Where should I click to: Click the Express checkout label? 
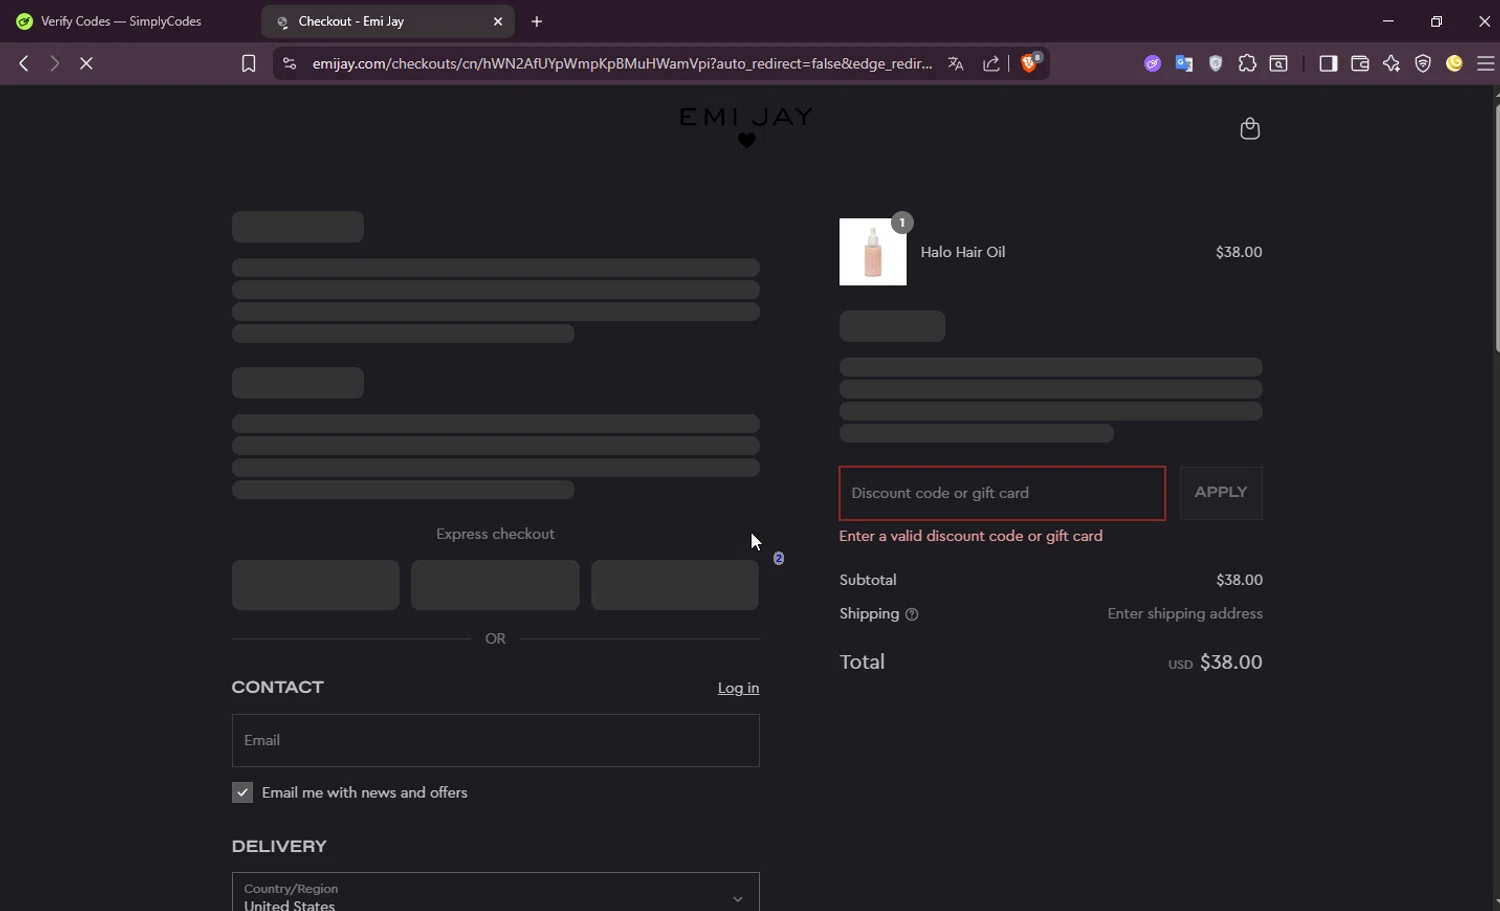[495, 534]
